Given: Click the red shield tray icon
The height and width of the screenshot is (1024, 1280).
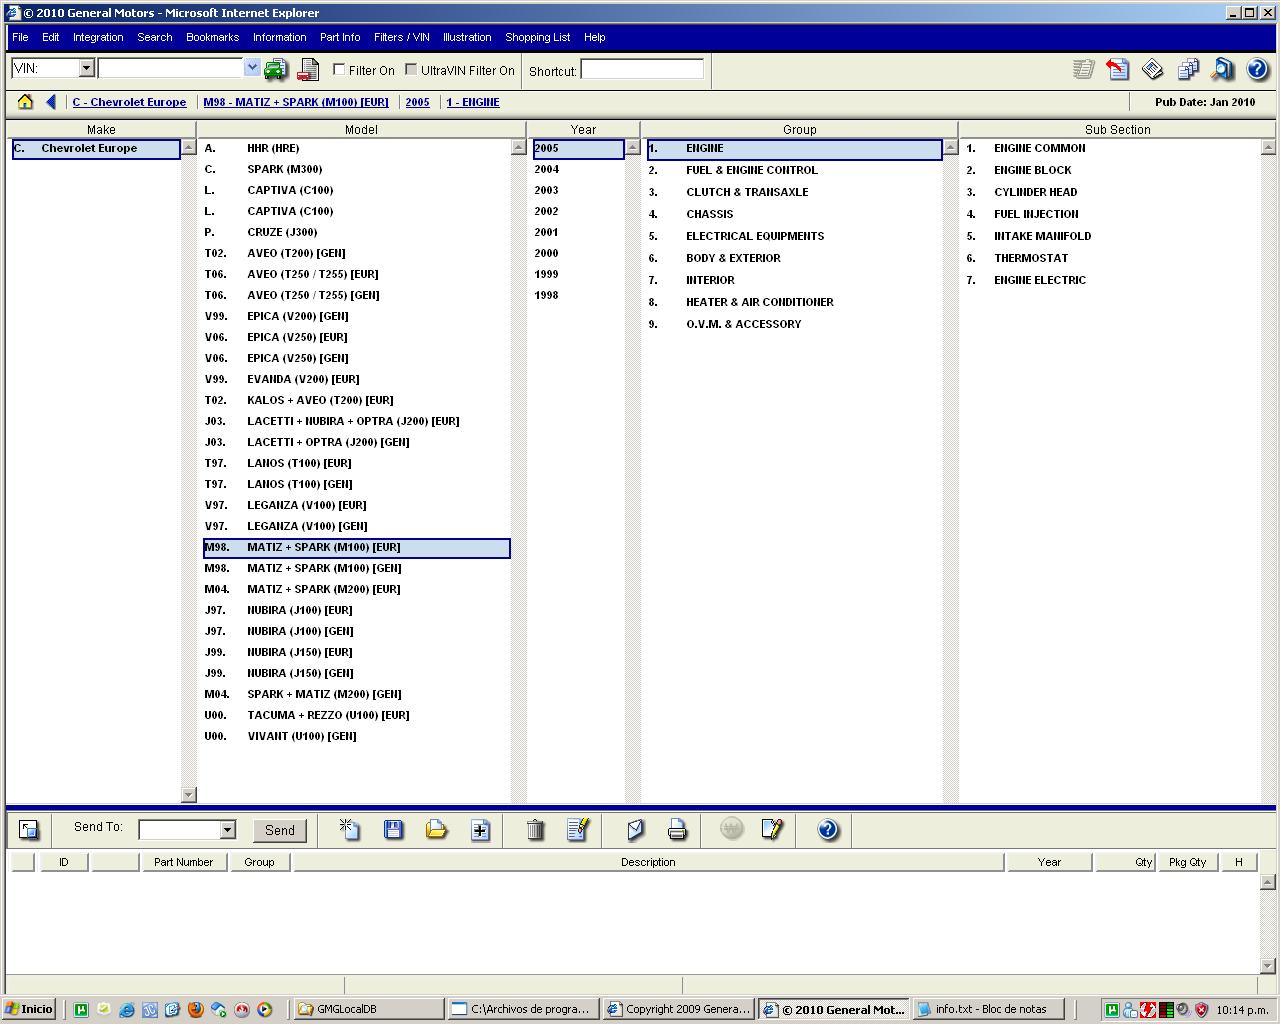Looking at the screenshot, I should tap(1202, 1010).
